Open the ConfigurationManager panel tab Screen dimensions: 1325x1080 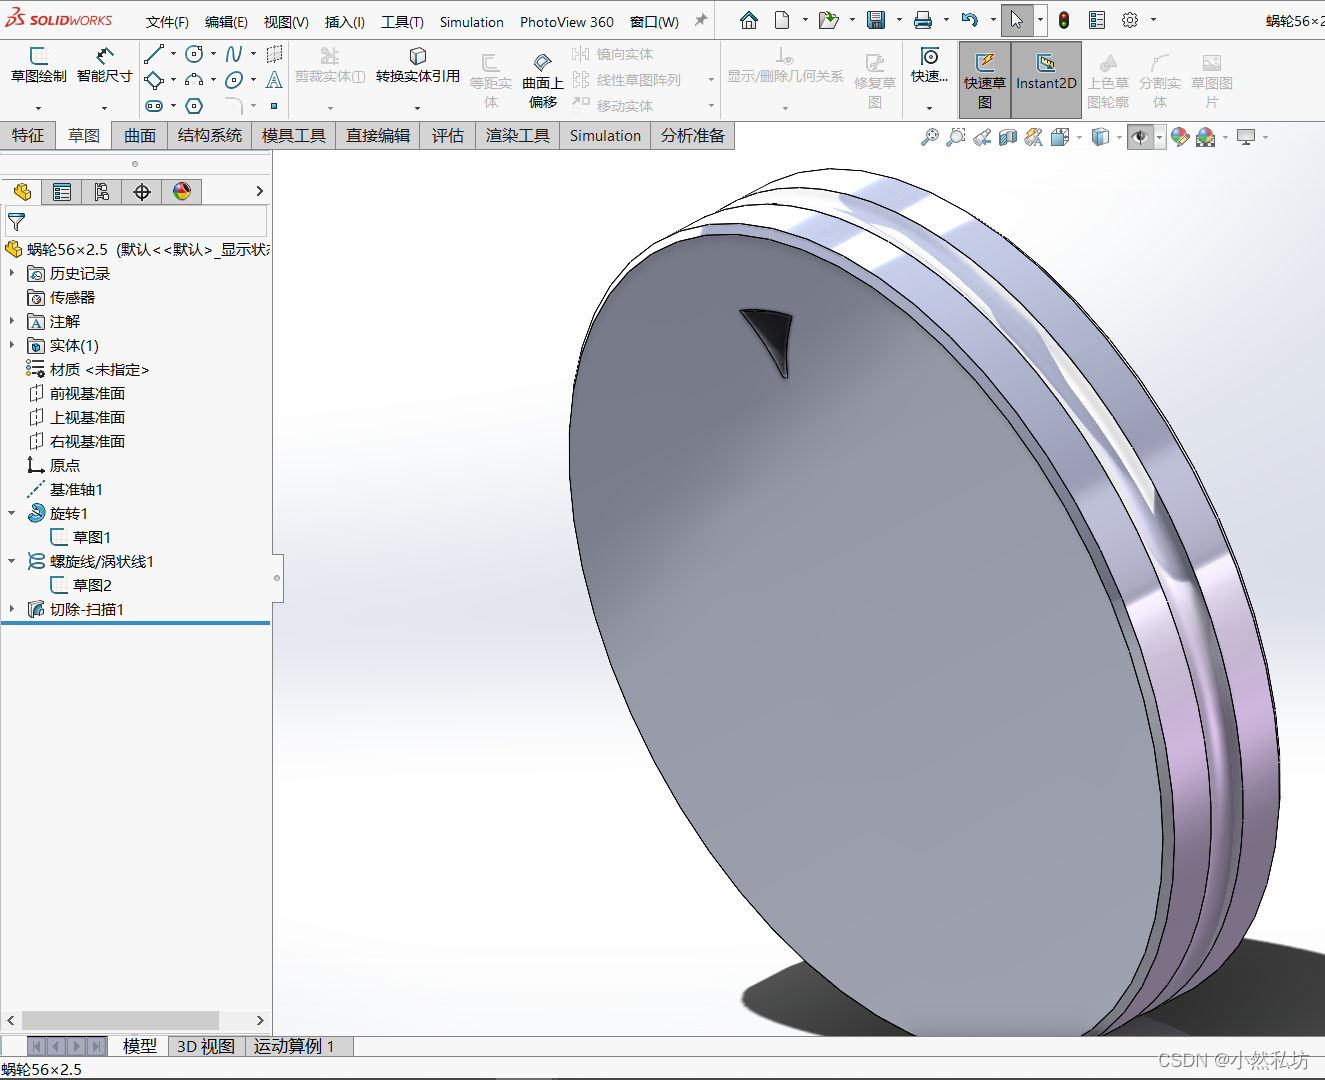pyautogui.click(x=102, y=192)
